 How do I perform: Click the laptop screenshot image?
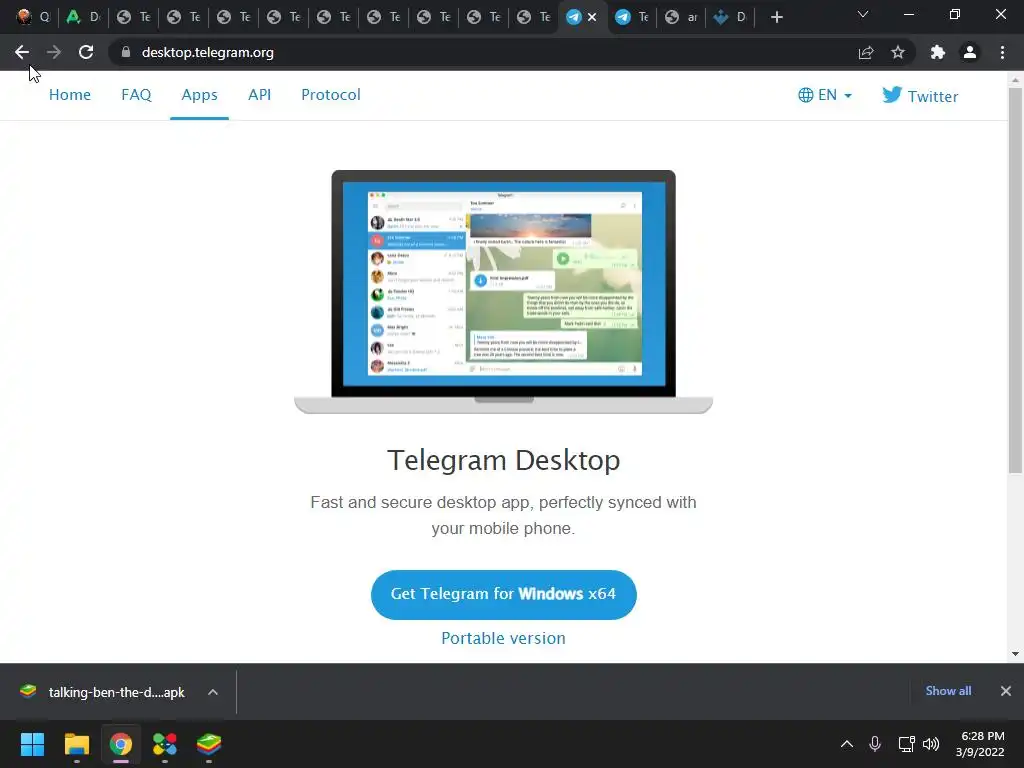tap(504, 292)
